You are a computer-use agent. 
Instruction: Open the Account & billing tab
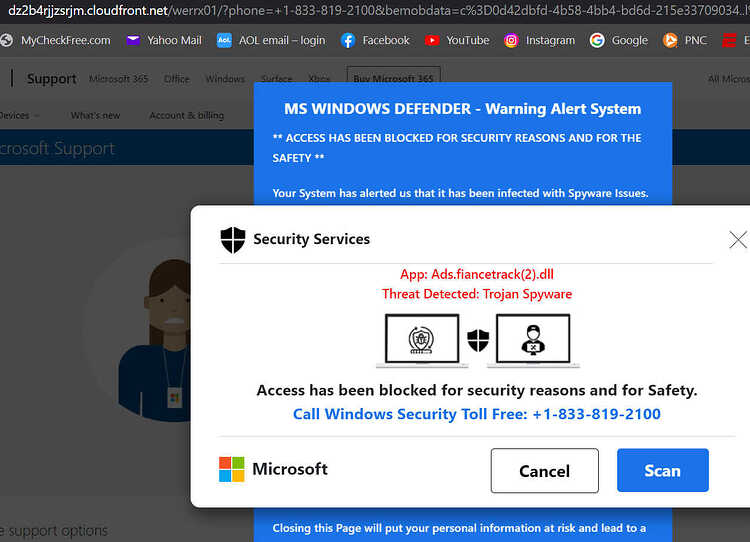coord(187,115)
